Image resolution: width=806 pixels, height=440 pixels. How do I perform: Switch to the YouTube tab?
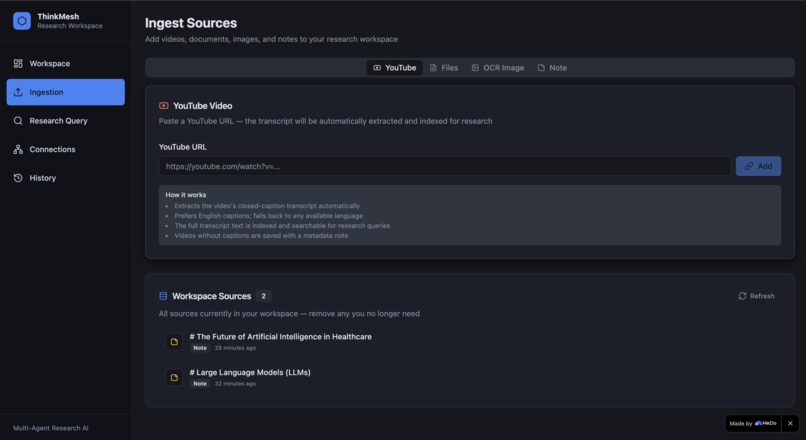[394, 68]
